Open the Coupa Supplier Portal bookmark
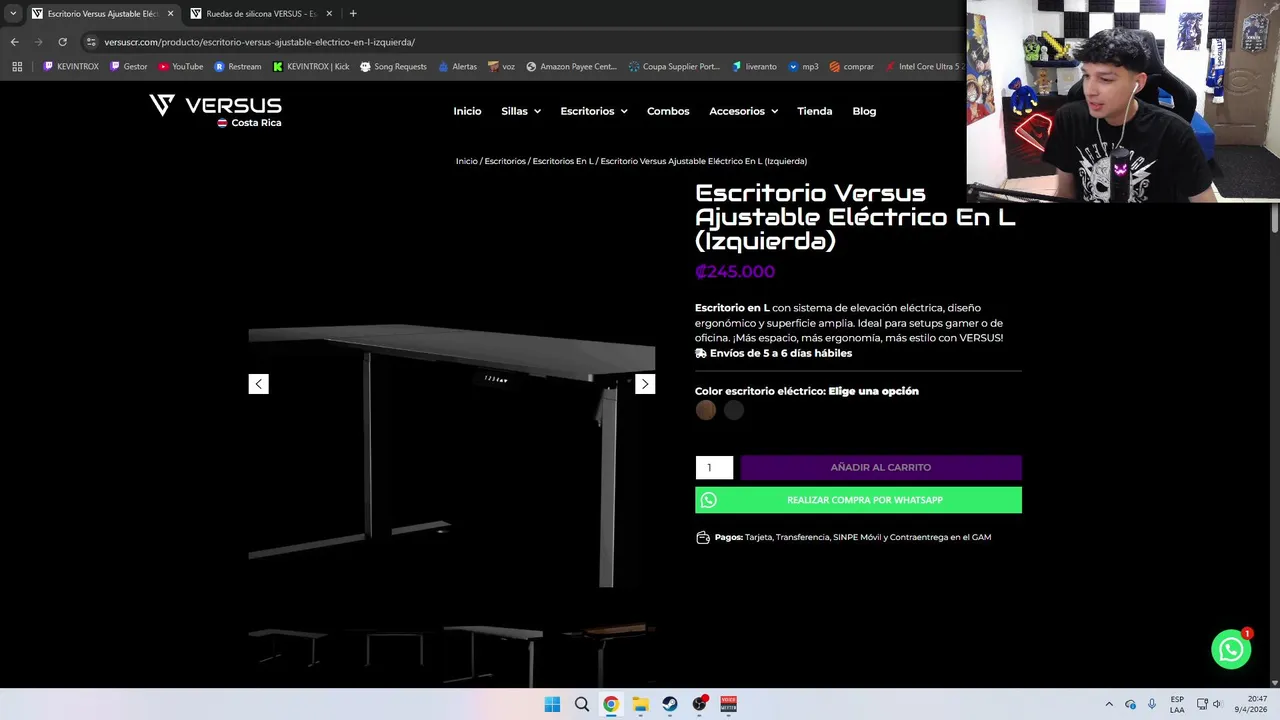The width and height of the screenshot is (1280, 720). pyautogui.click(x=675, y=67)
